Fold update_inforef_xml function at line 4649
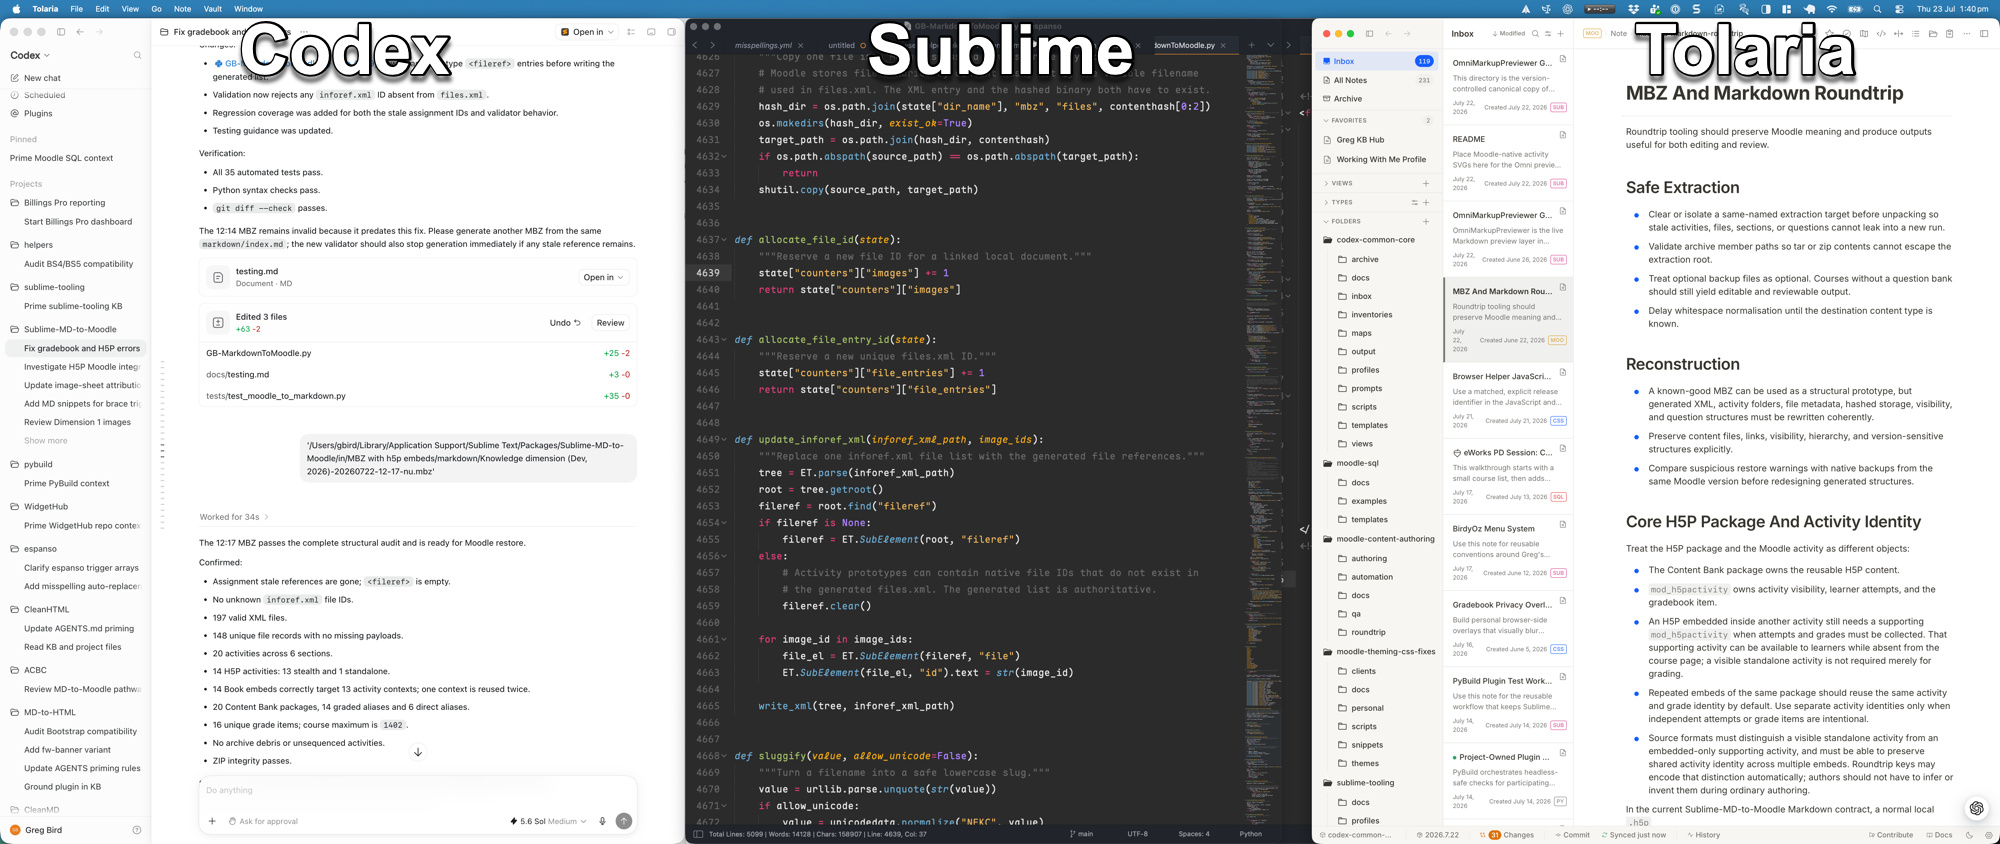This screenshot has height=844, width=2000. (724, 440)
